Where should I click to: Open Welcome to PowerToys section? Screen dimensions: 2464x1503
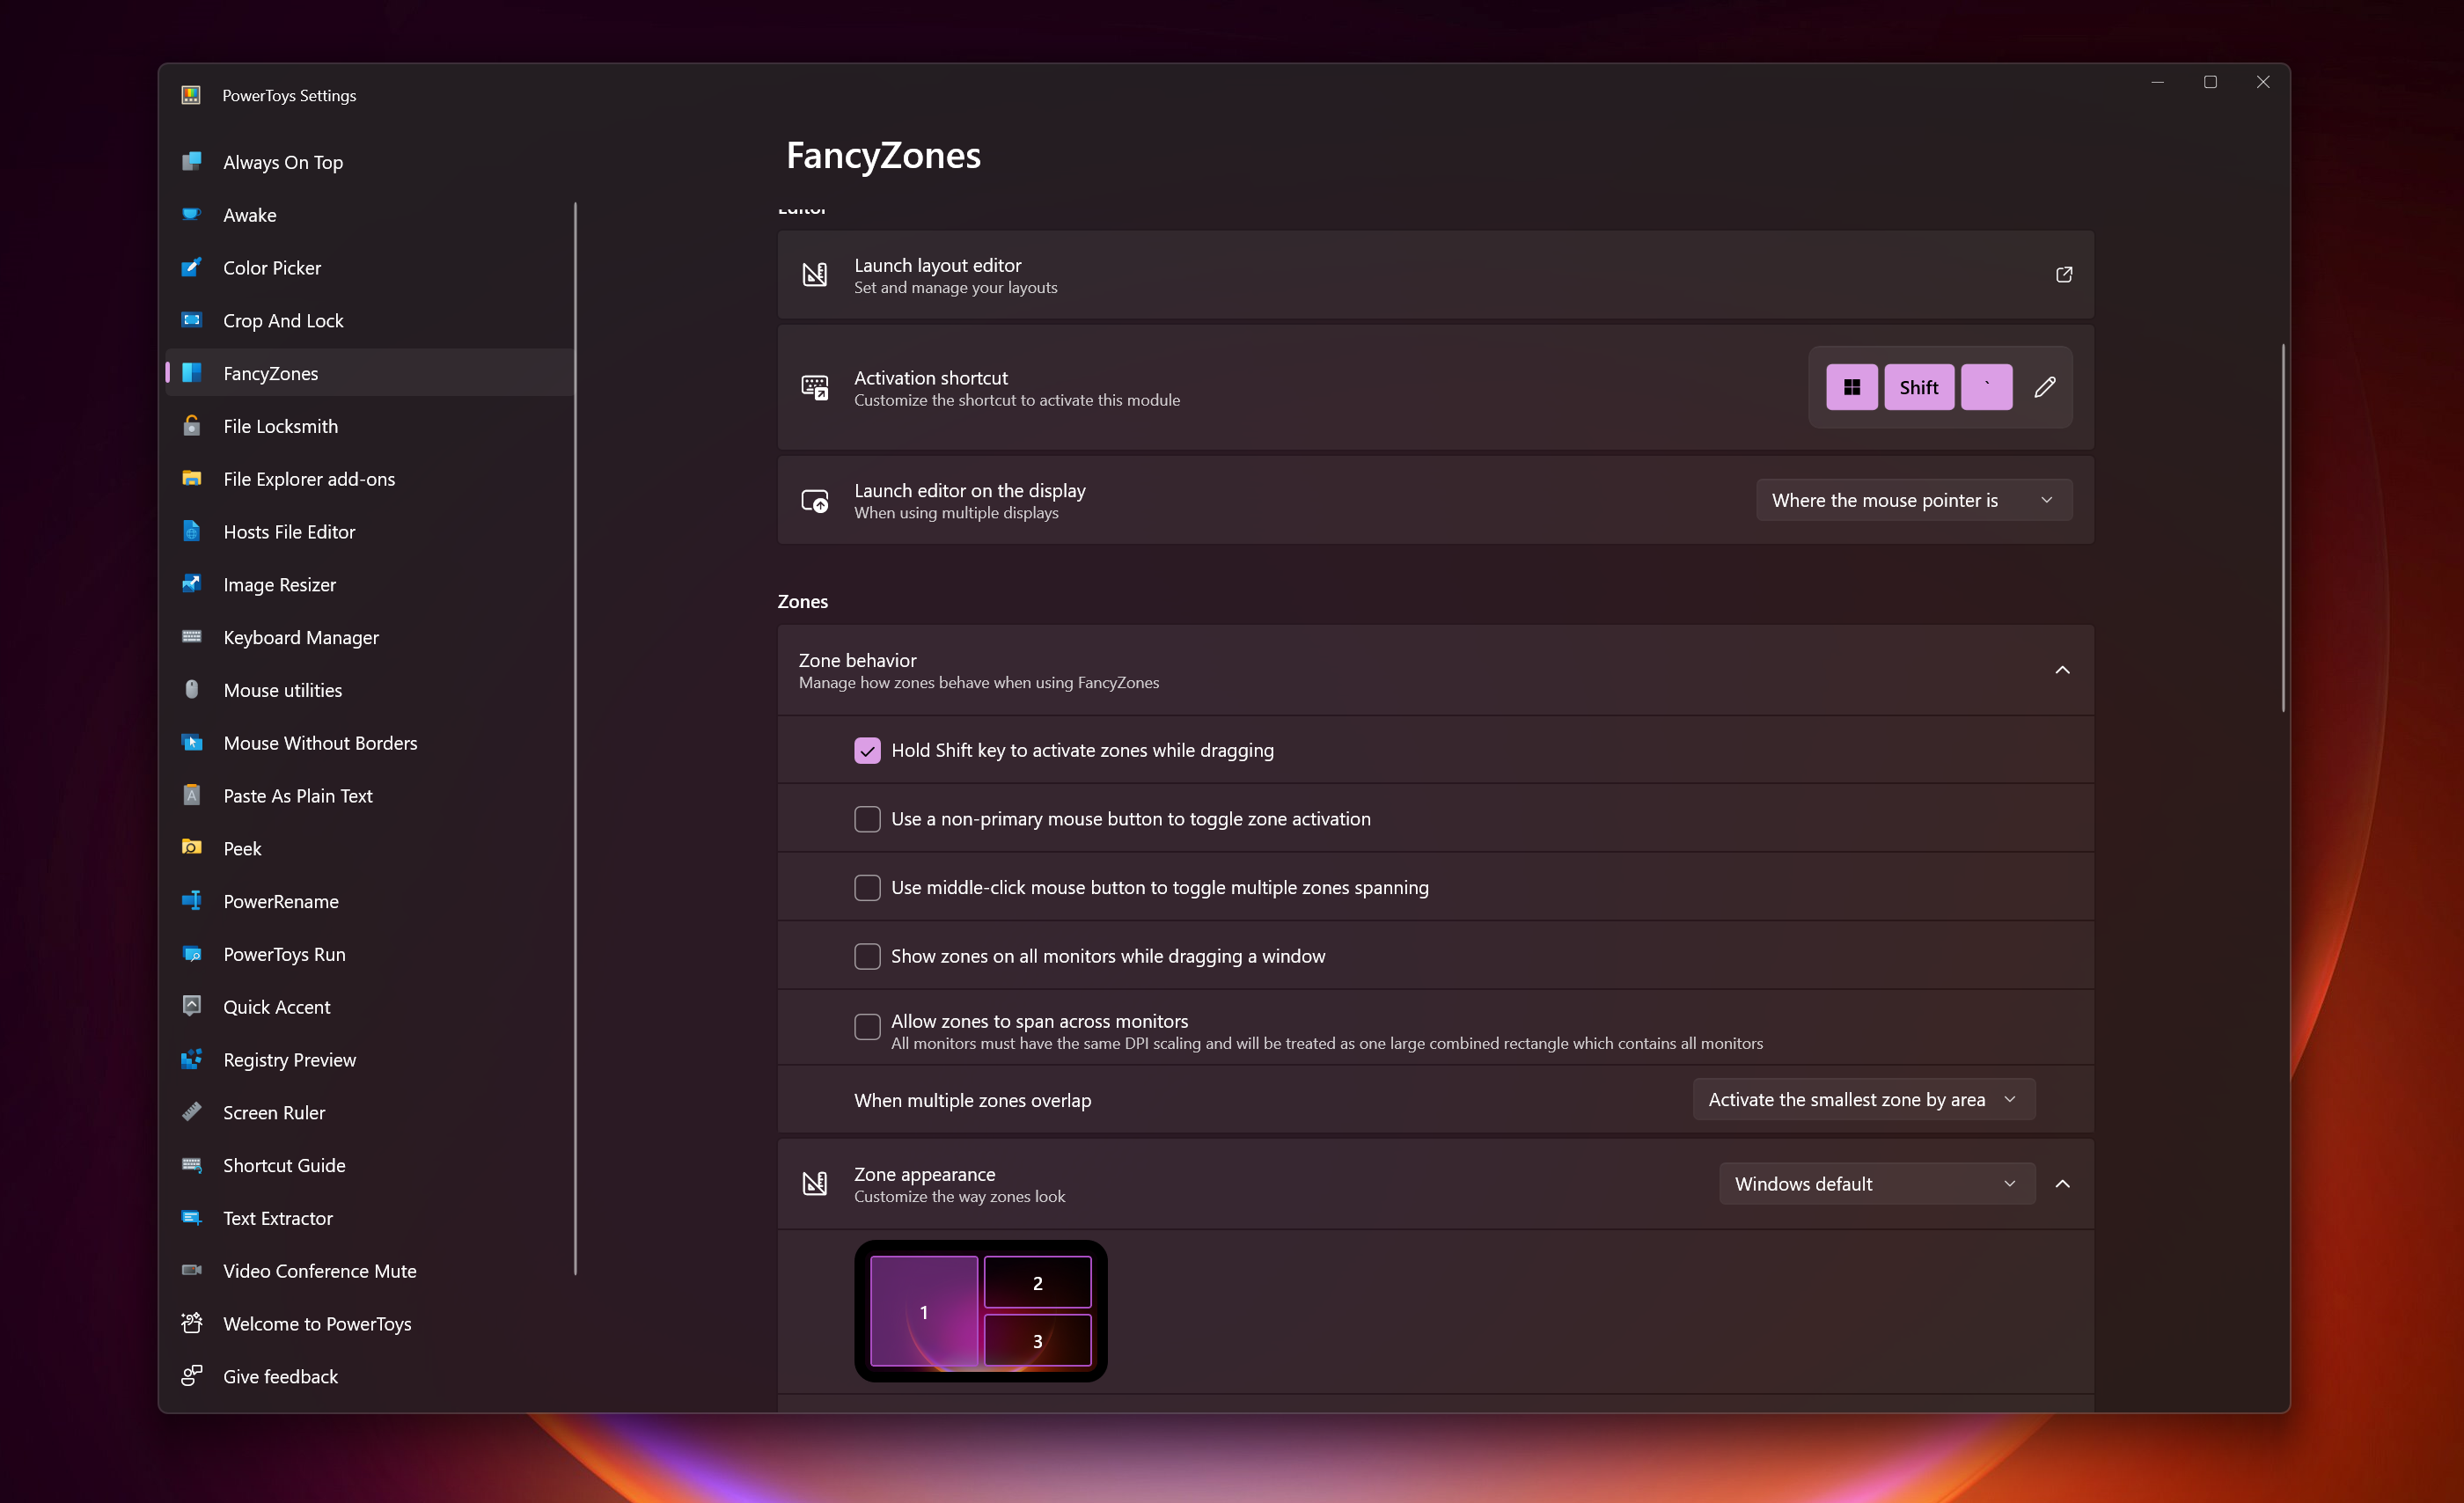[x=317, y=1323]
